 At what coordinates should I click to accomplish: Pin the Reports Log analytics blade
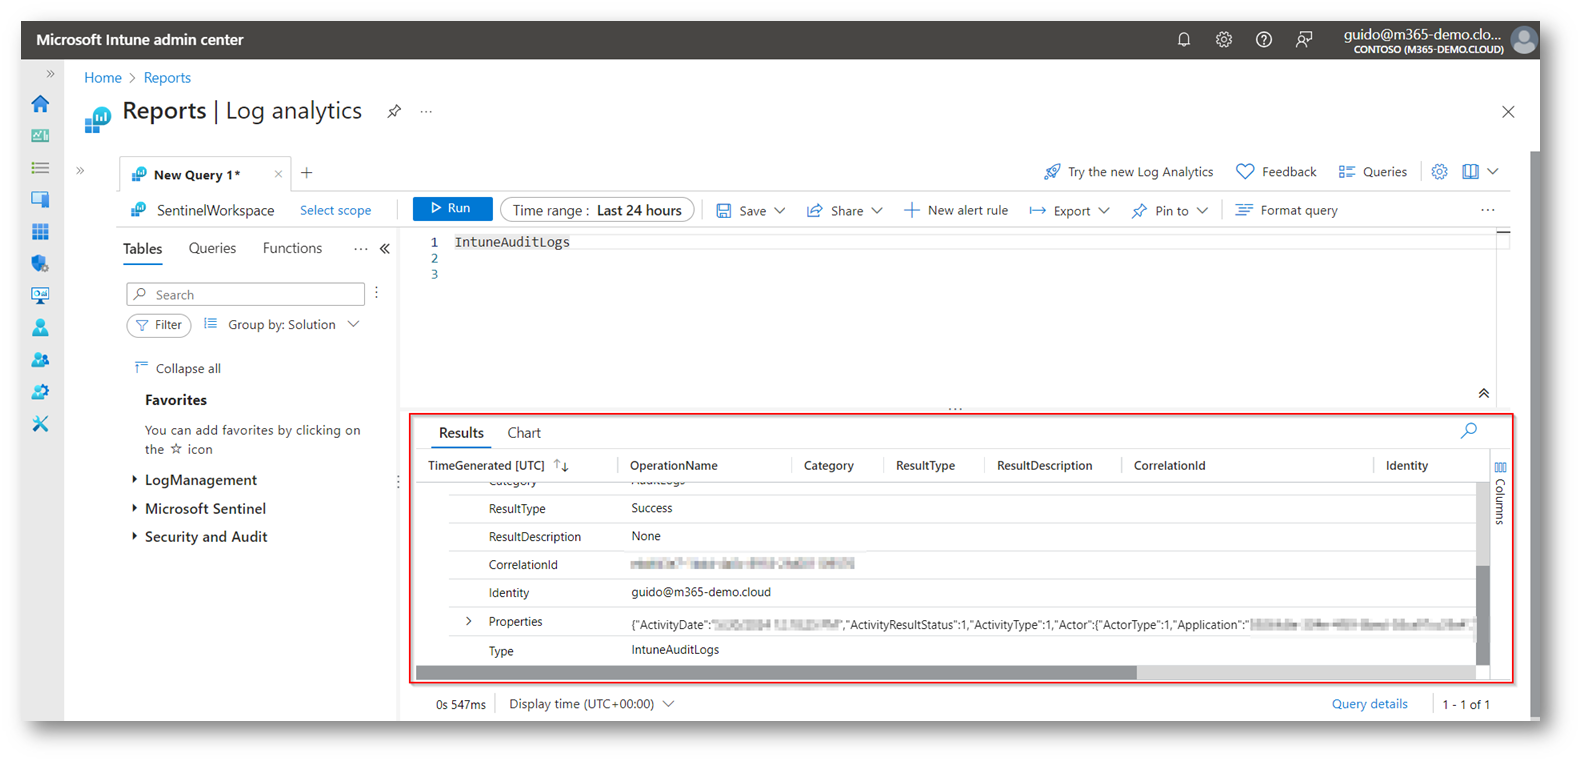(x=394, y=112)
